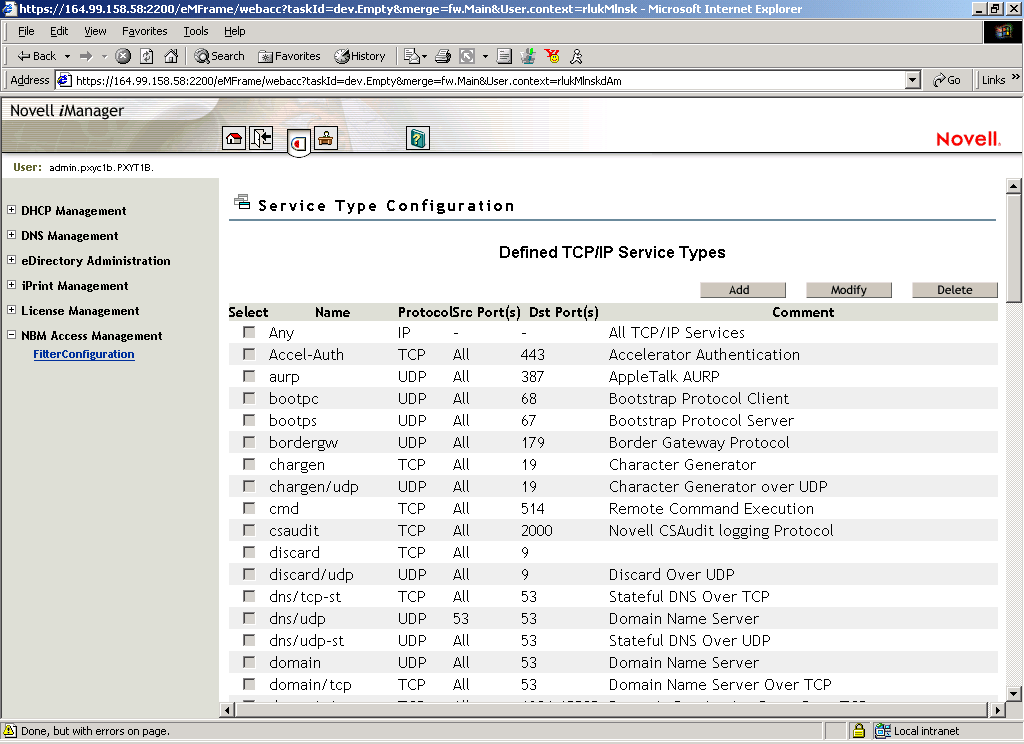
Task: Click the browser Refresh icon
Action: [147, 56]
